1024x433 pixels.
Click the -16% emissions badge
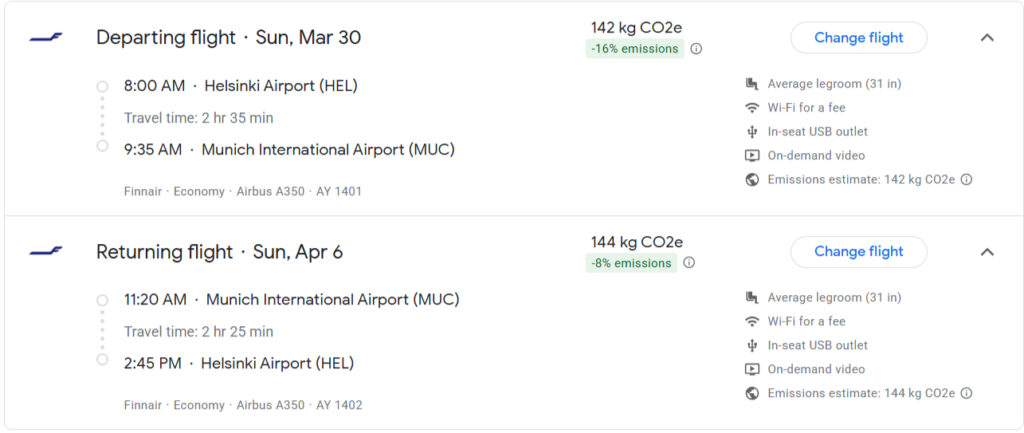635,49
